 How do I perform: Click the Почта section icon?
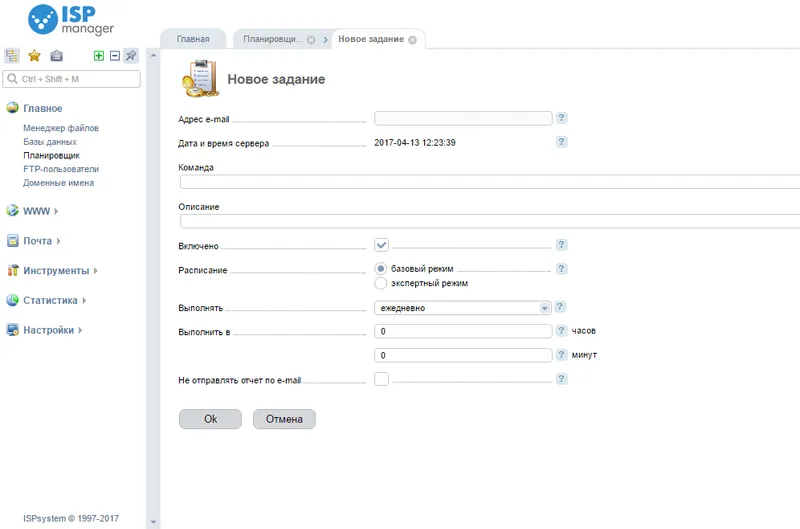coord(13,241)
